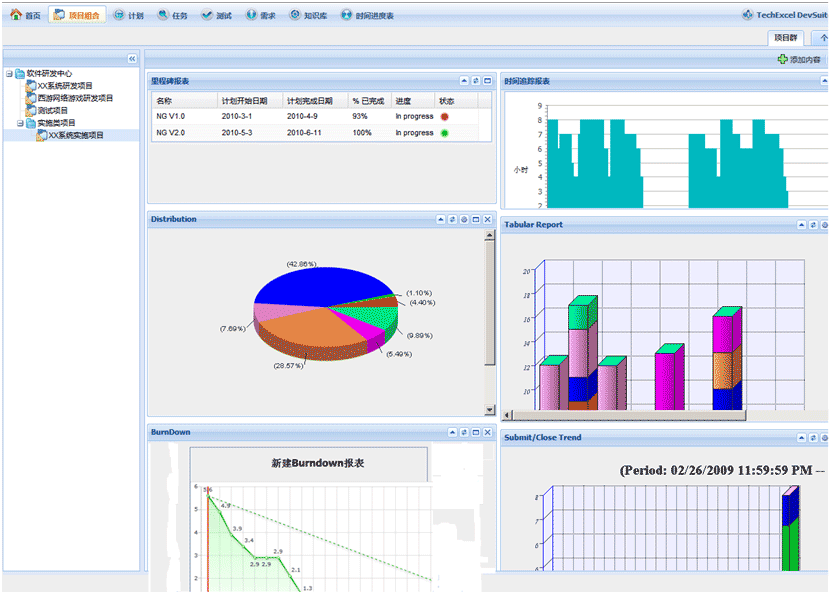Maximize the Distribution panel
The image size is (837, 594).
tap(476, 219)
